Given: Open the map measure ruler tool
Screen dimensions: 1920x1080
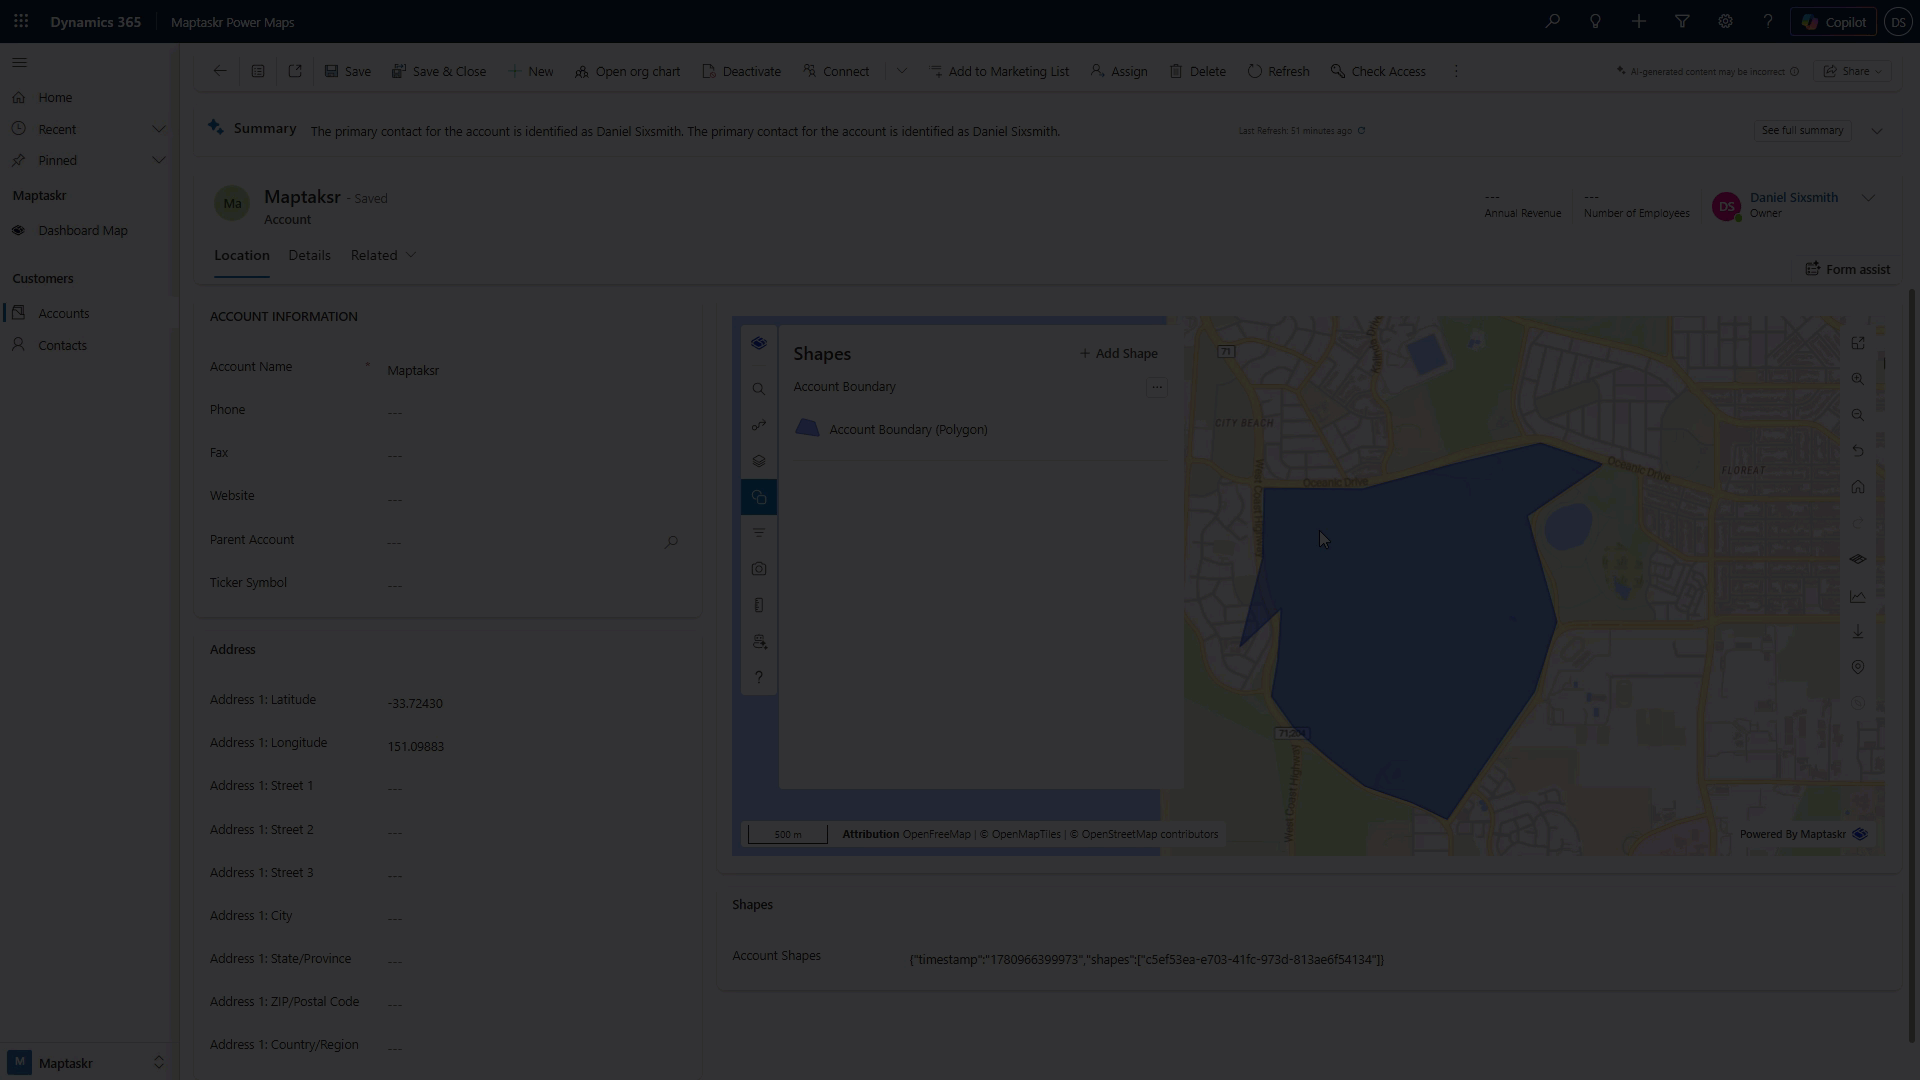Looking at the screenshot, I should (759, 605).
